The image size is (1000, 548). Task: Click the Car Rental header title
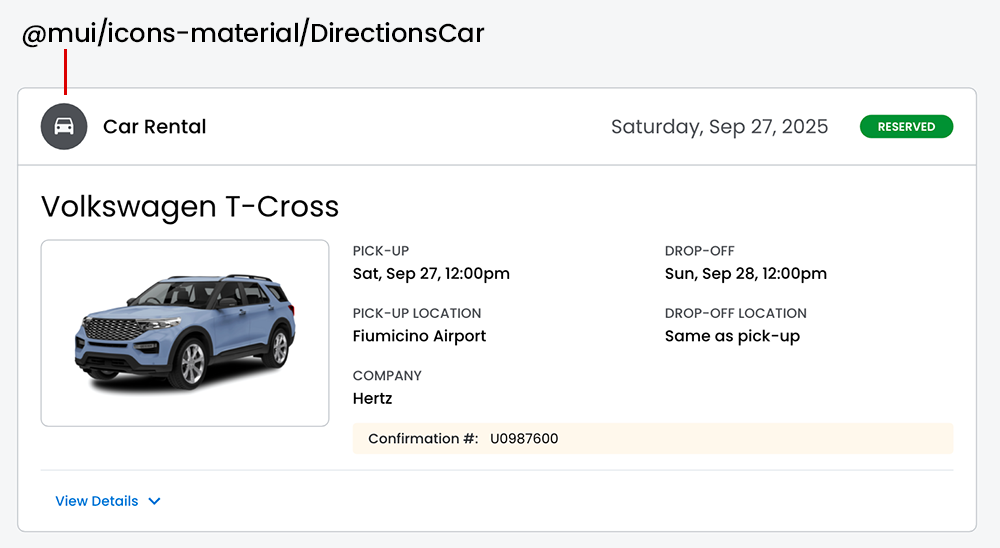[155, 127]
